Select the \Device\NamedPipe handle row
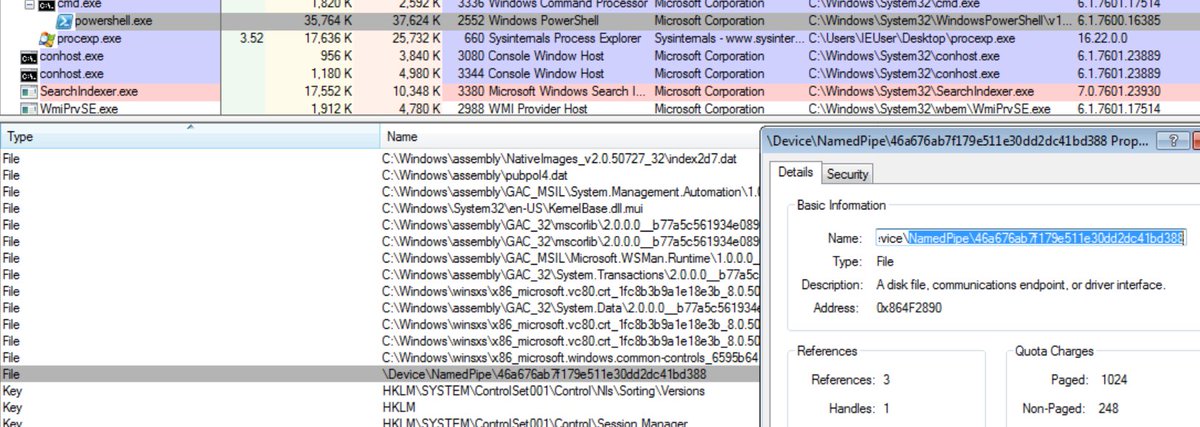This screenshot has height=427, width=1200. pos(380,374)
